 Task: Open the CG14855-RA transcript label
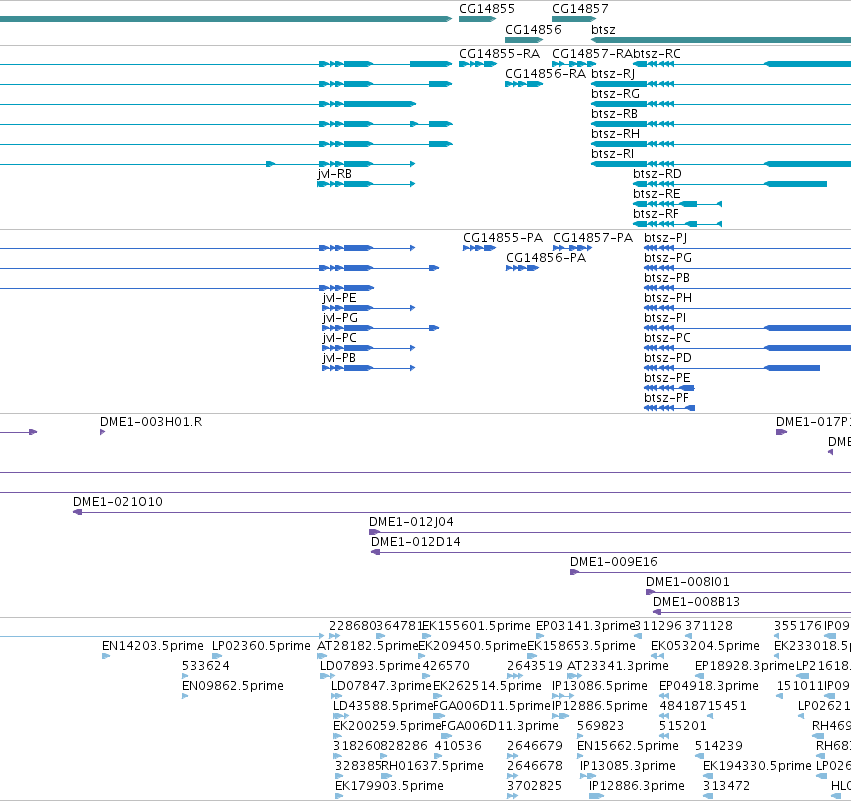(499, 54)
